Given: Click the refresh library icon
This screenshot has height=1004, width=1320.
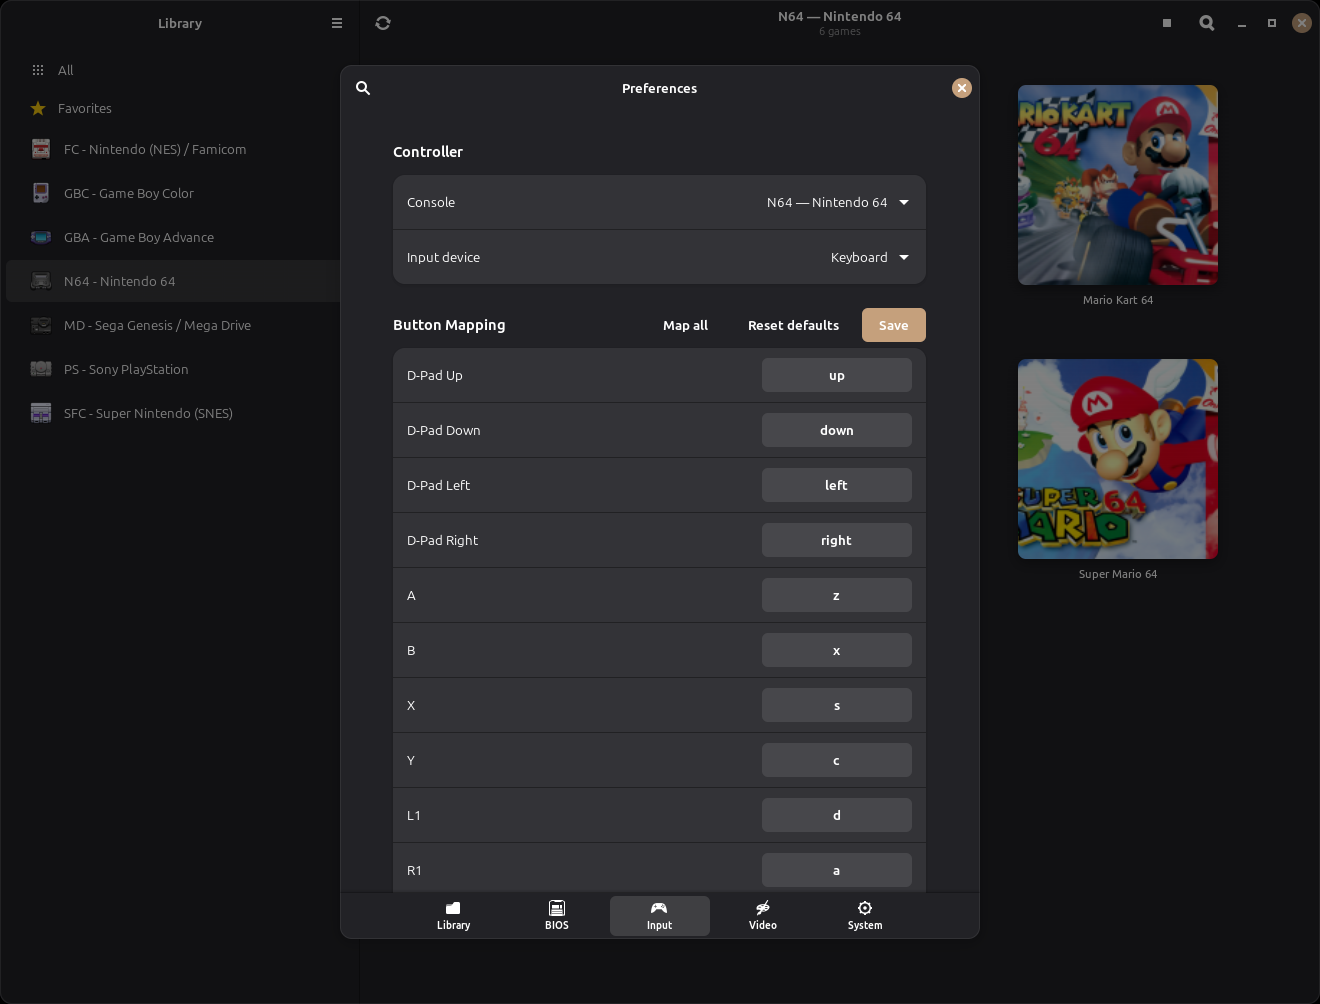Looking at the screenshot, I should (x=383, y=23).
